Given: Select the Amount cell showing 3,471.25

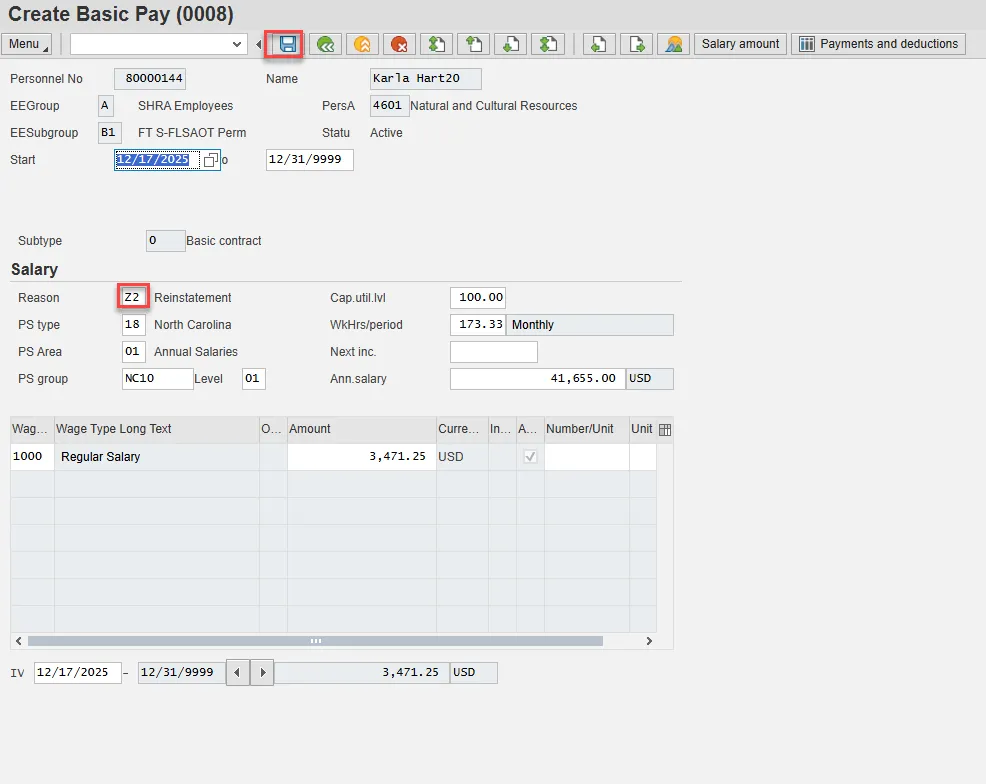Looking at the screenshot, I should [x=361, y=457].
